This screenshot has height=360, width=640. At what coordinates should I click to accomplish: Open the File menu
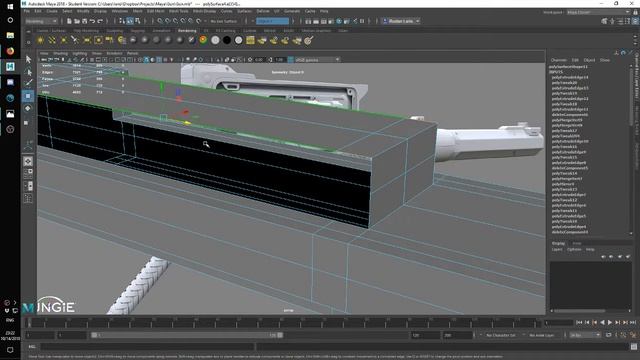coord(27,11)
